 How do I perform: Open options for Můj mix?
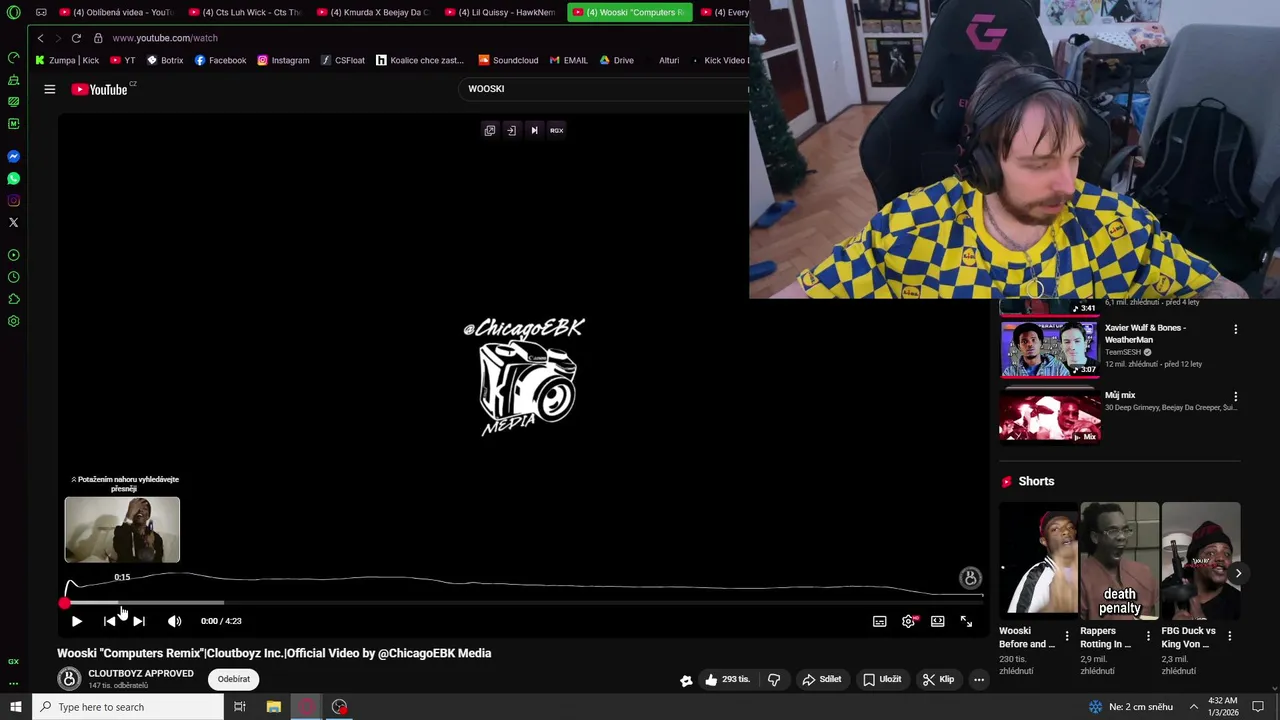point(1235,397)
